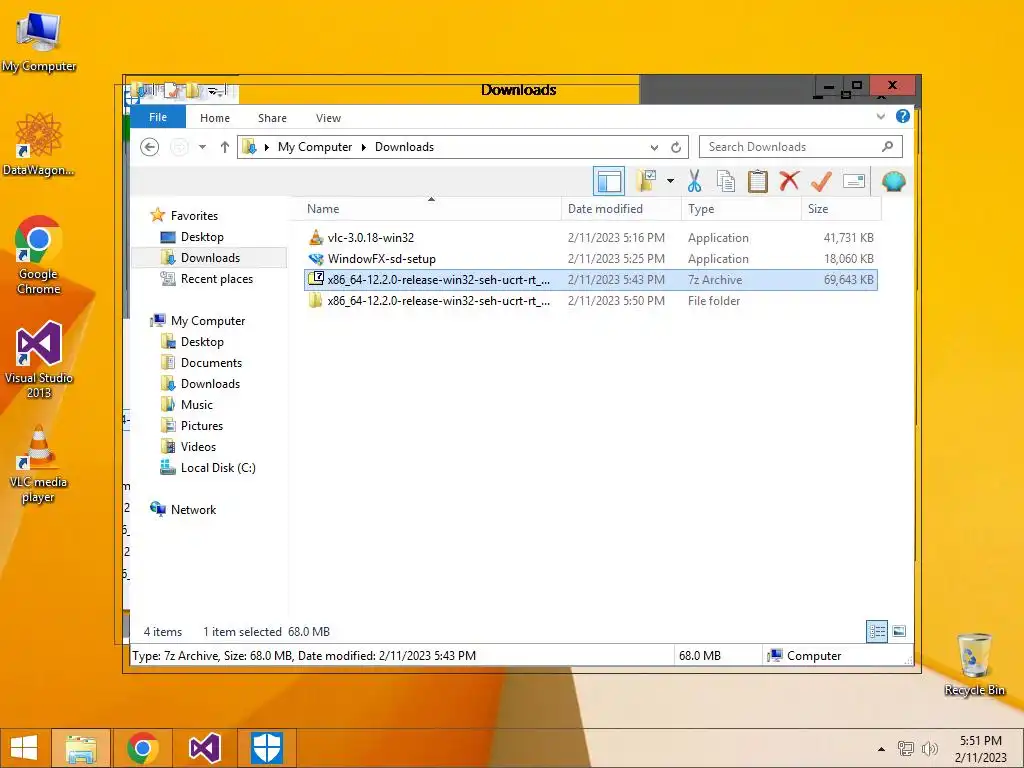Delete the selection with red X icon
Image resolution: width=1024 pixels, height=768 pixels.
click(x=789, y=181)
